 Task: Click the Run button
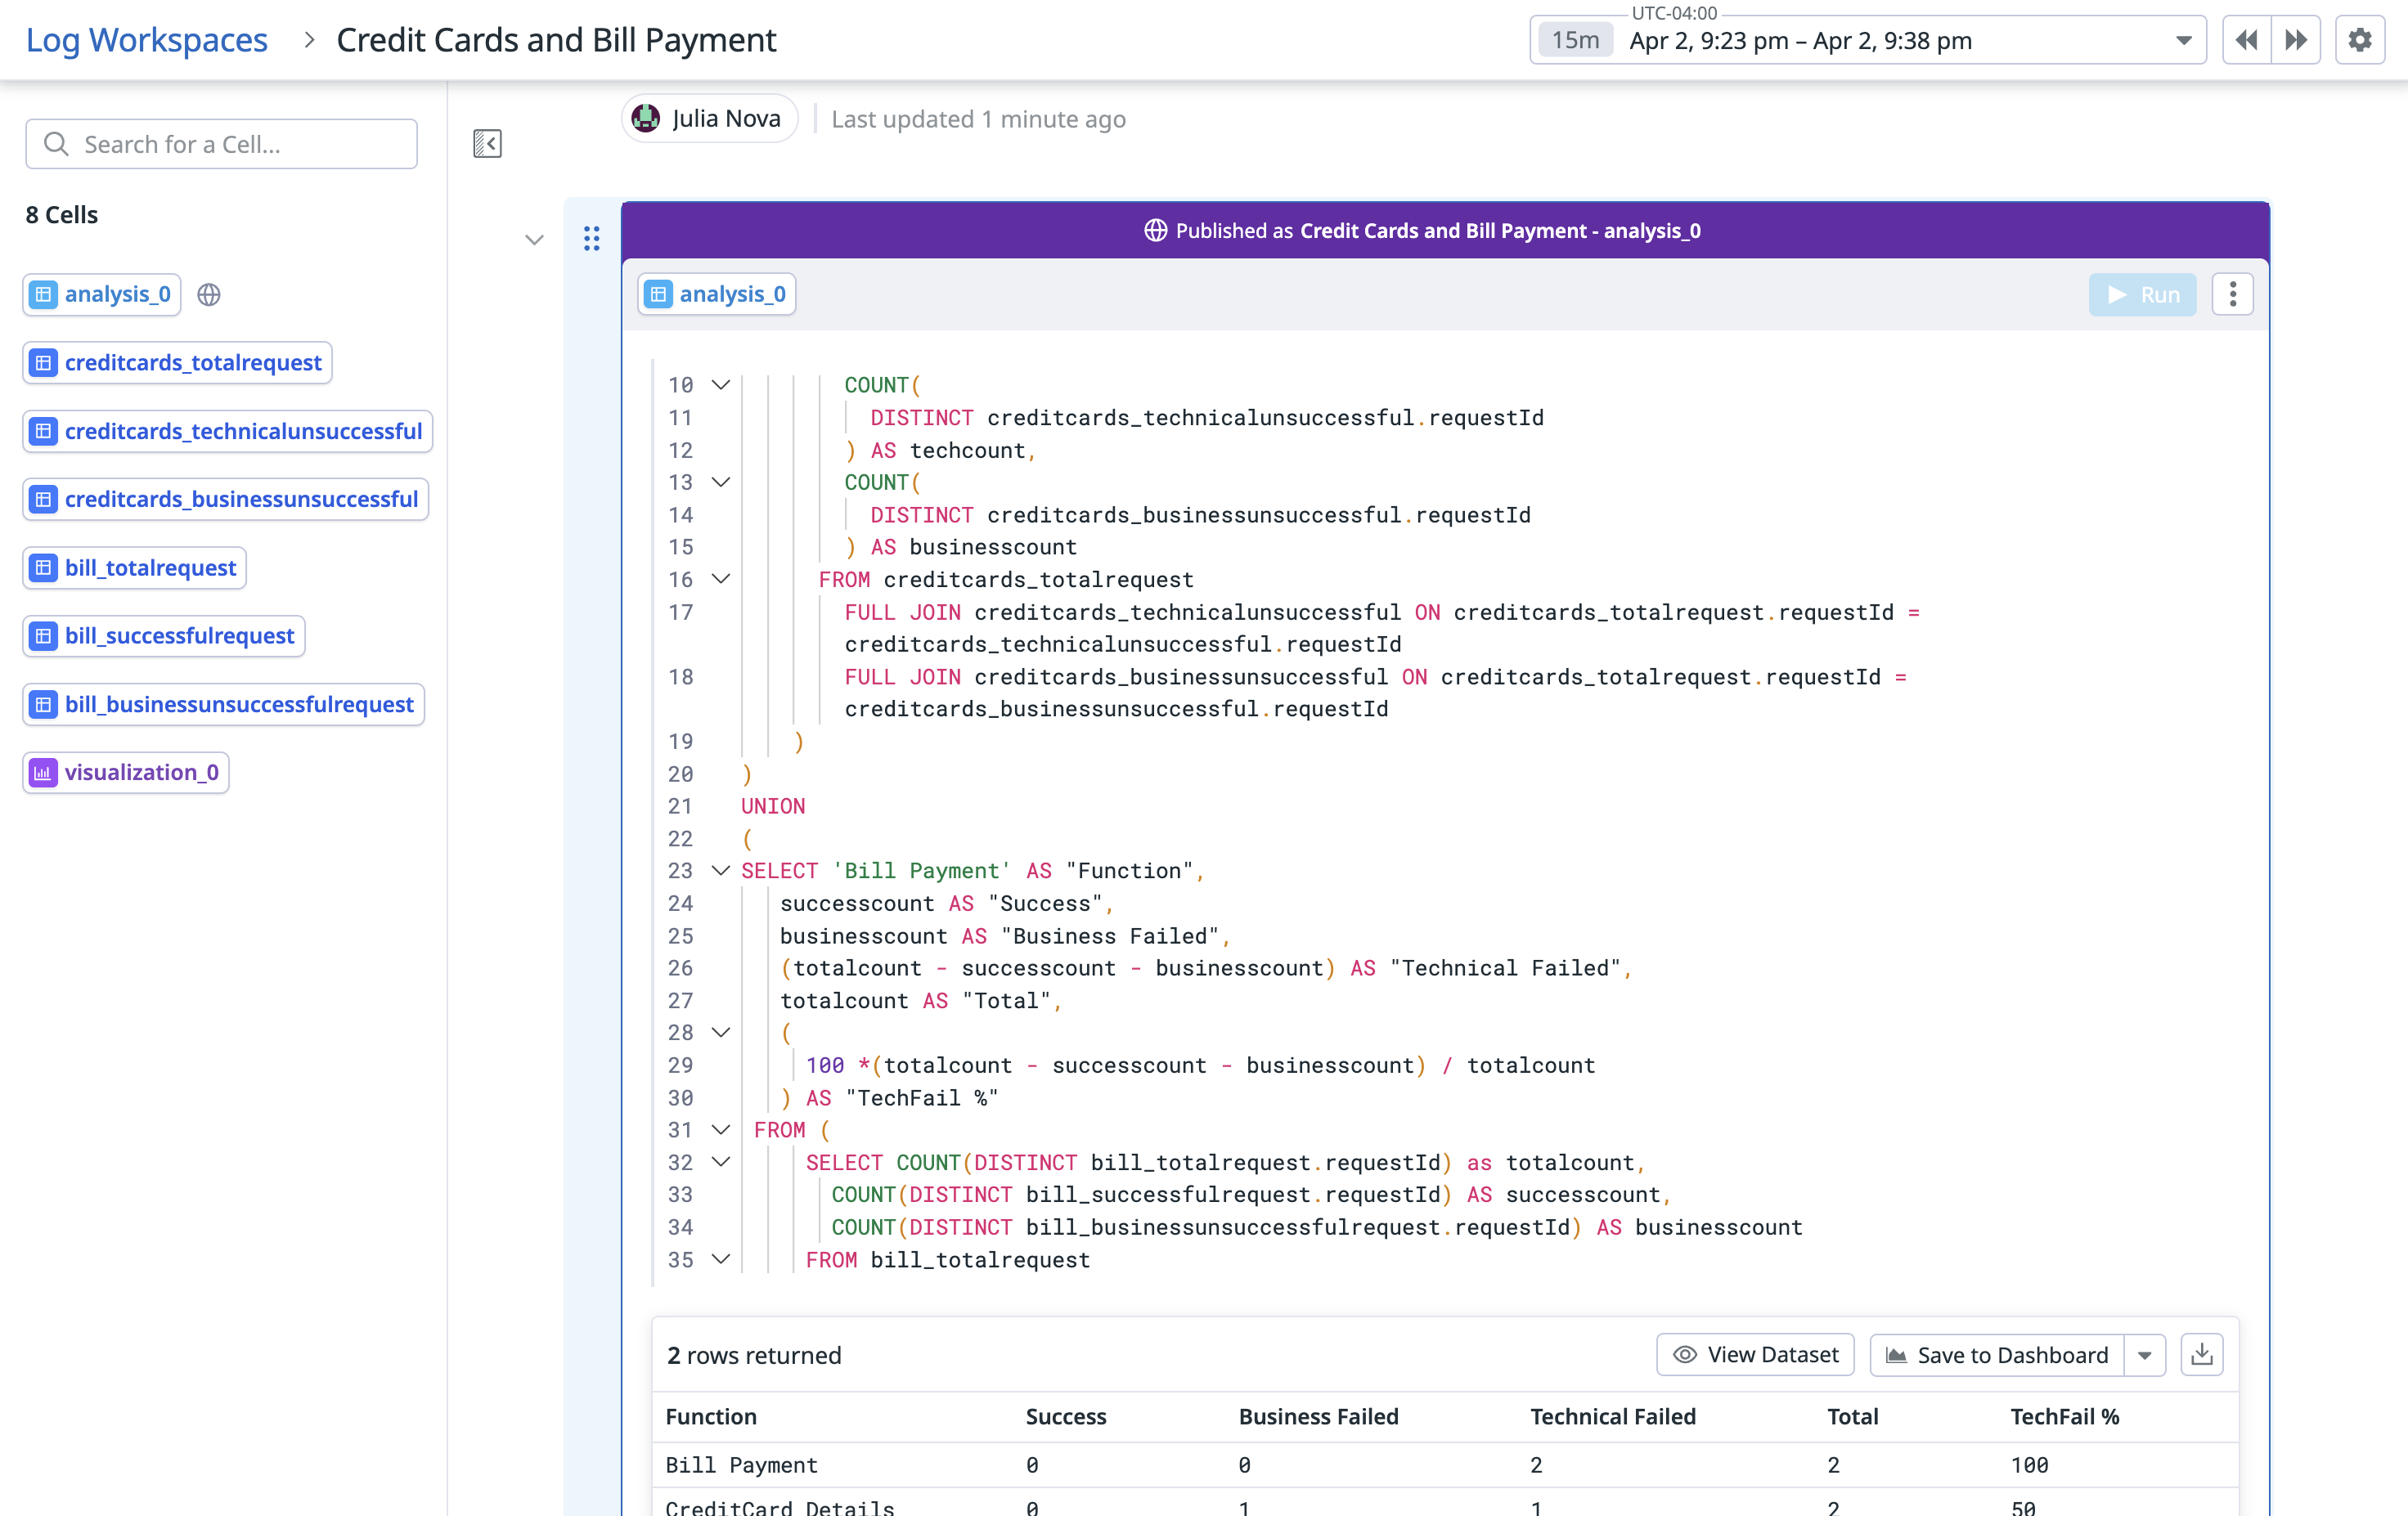(x=2142, y=295)
